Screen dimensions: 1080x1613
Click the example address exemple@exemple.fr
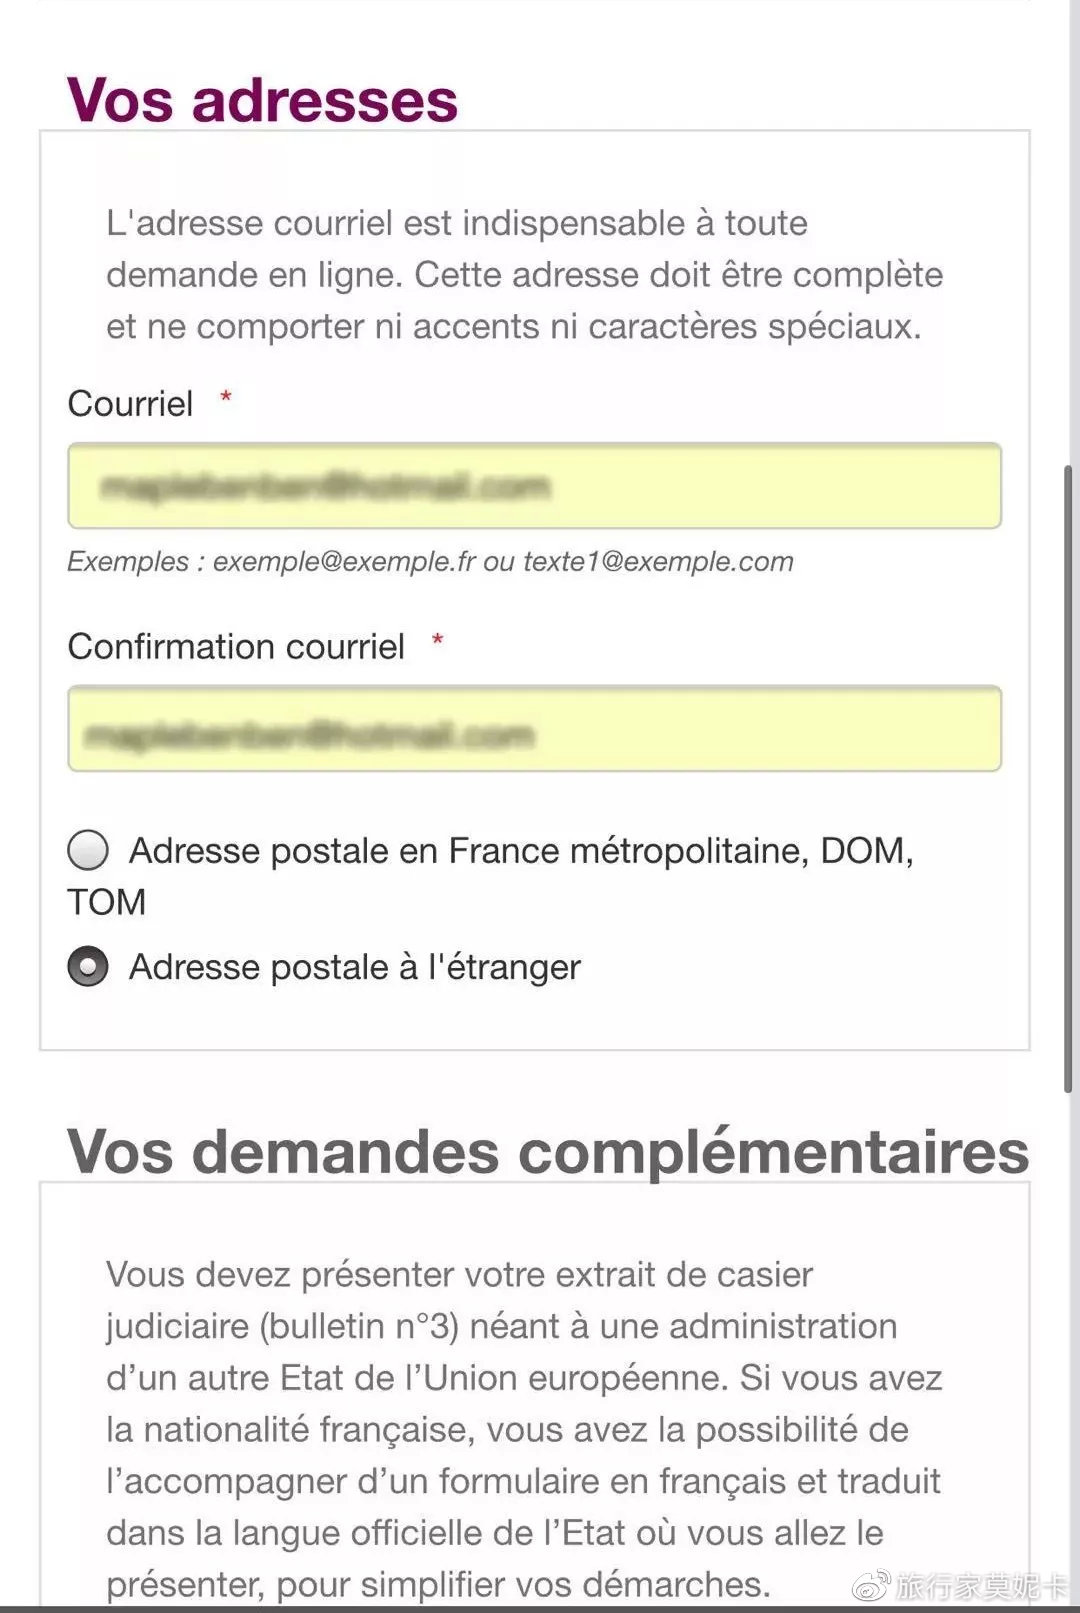tap(344, 562)
